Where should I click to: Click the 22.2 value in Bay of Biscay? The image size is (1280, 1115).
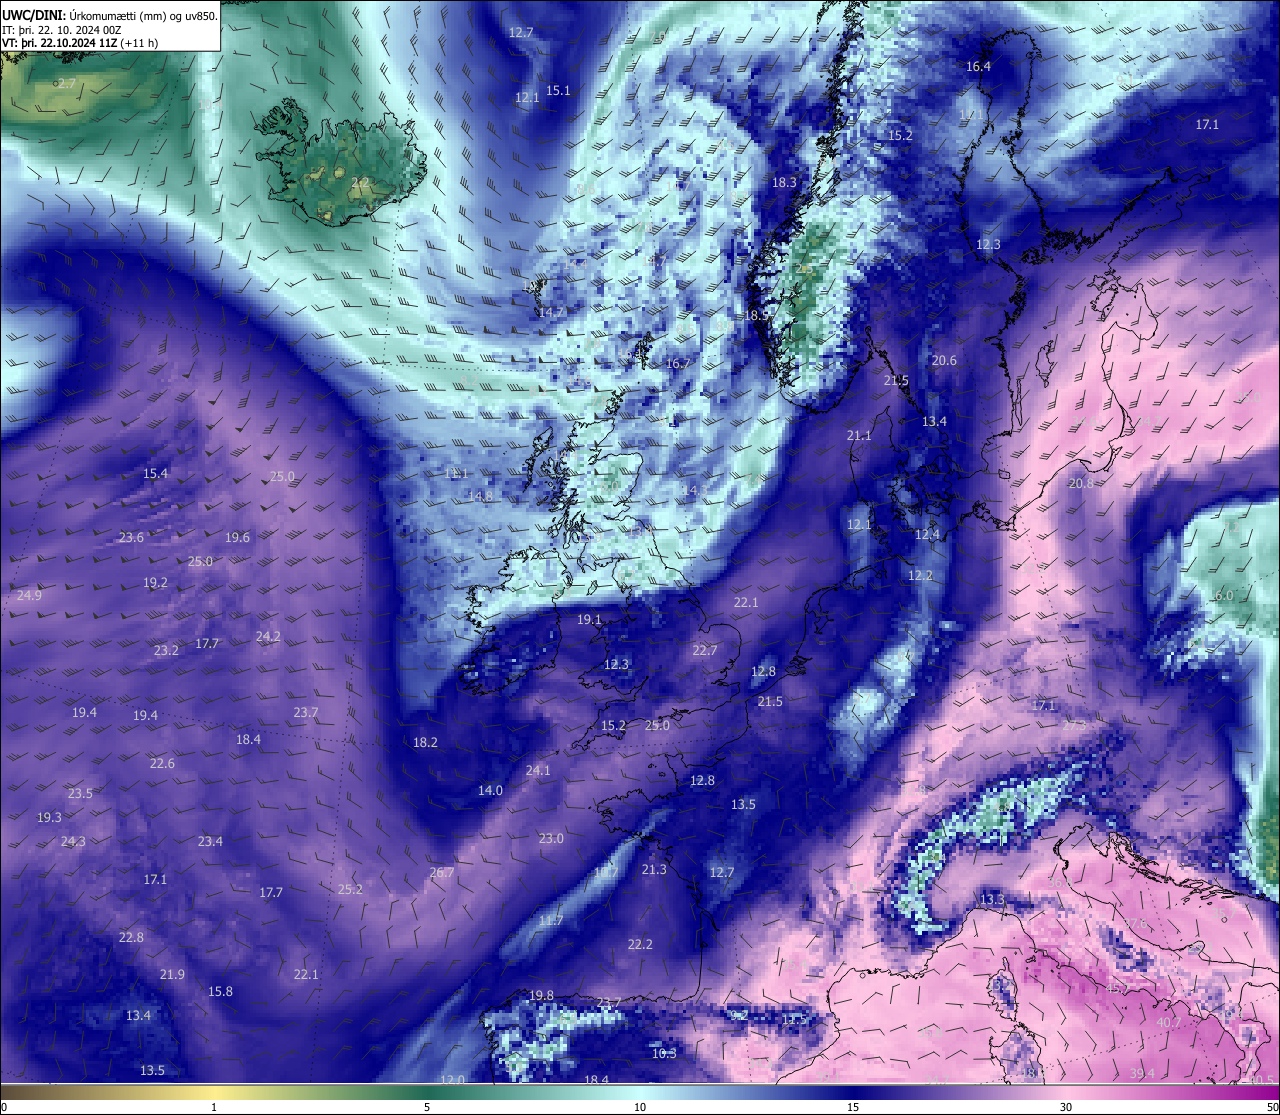640,944
